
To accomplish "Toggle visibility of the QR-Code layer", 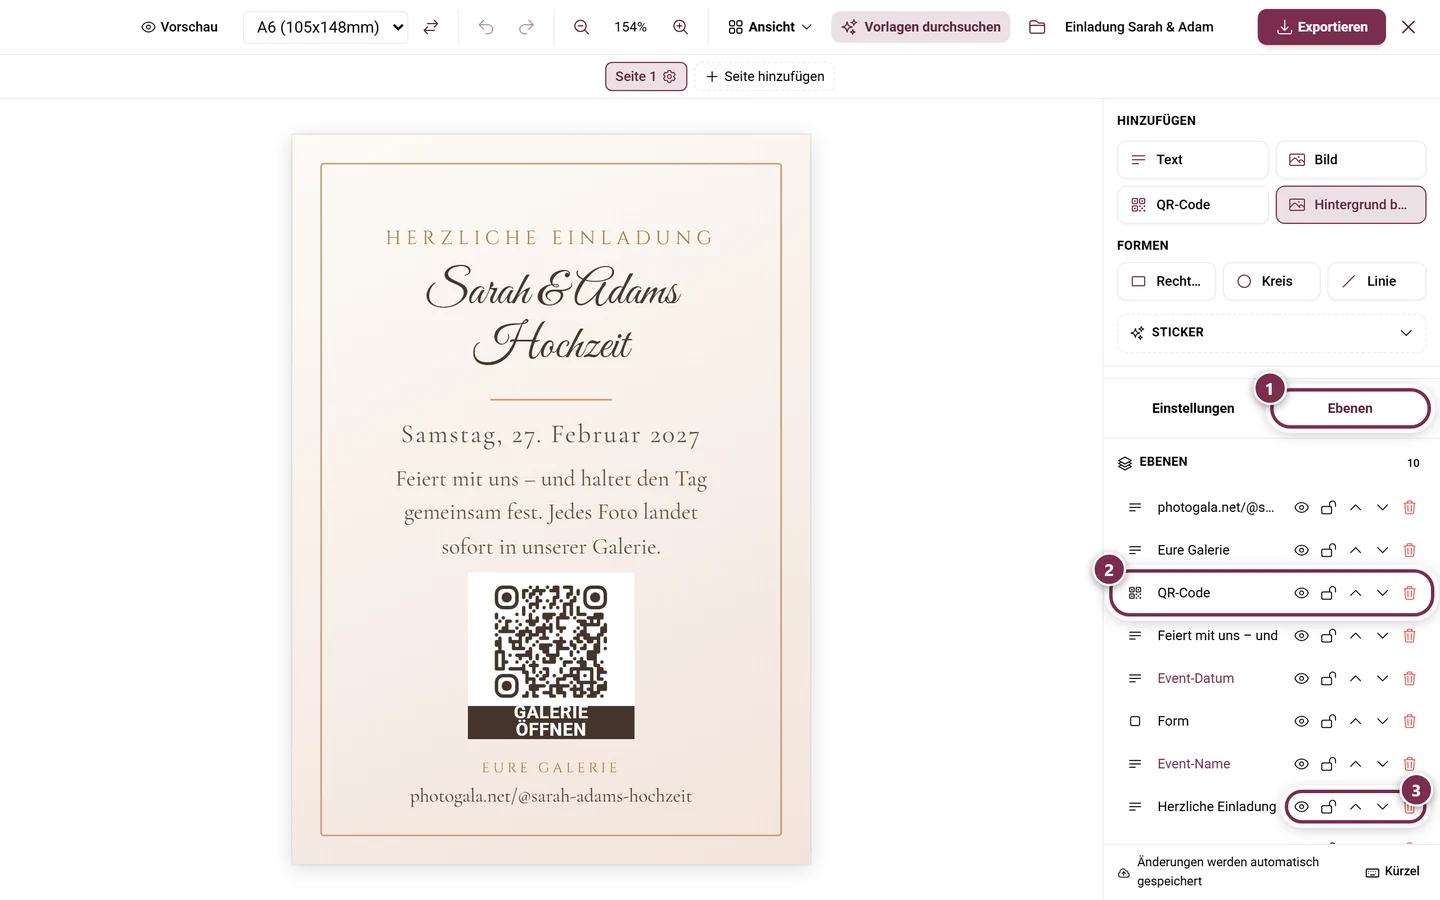I will click(x=1301, y=593).
